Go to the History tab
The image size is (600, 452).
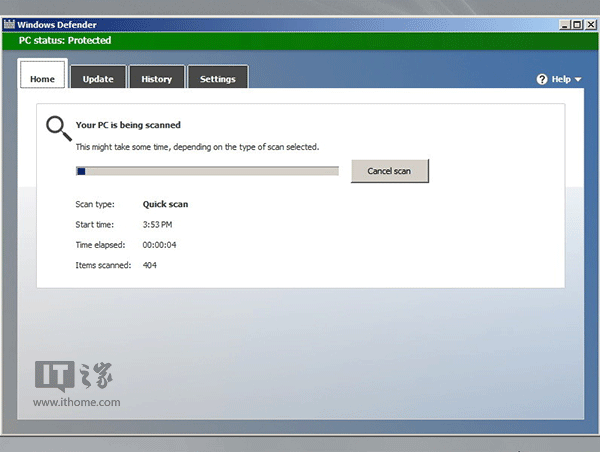(156, 79)
